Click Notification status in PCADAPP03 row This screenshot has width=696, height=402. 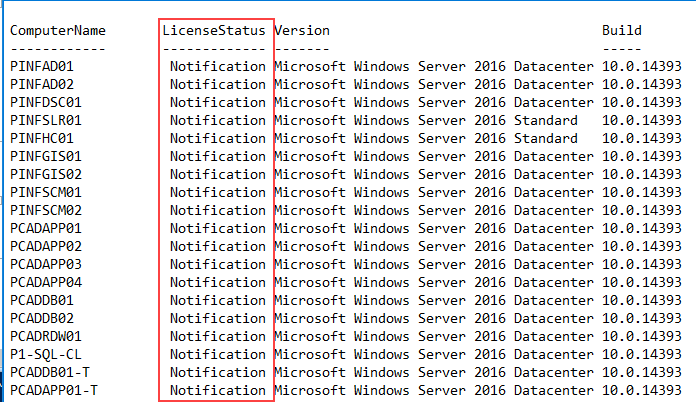tap(218, 264)
